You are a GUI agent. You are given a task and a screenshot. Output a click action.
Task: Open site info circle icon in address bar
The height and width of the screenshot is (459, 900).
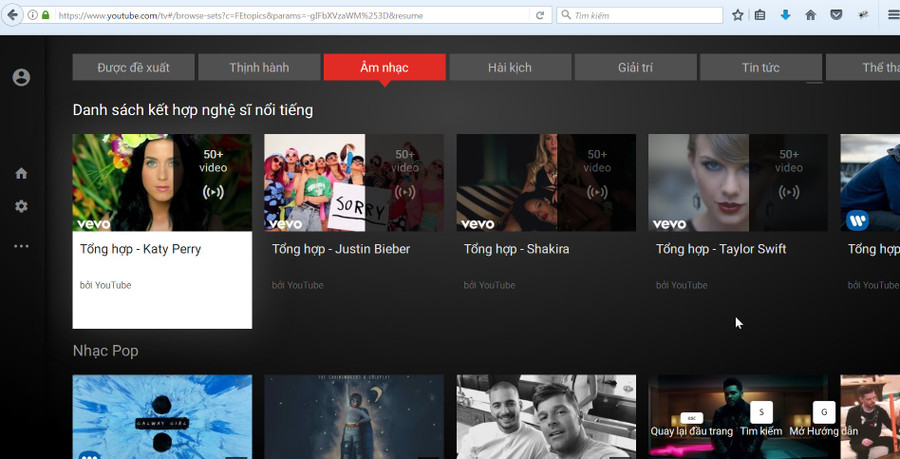click(x=33, y=15)
